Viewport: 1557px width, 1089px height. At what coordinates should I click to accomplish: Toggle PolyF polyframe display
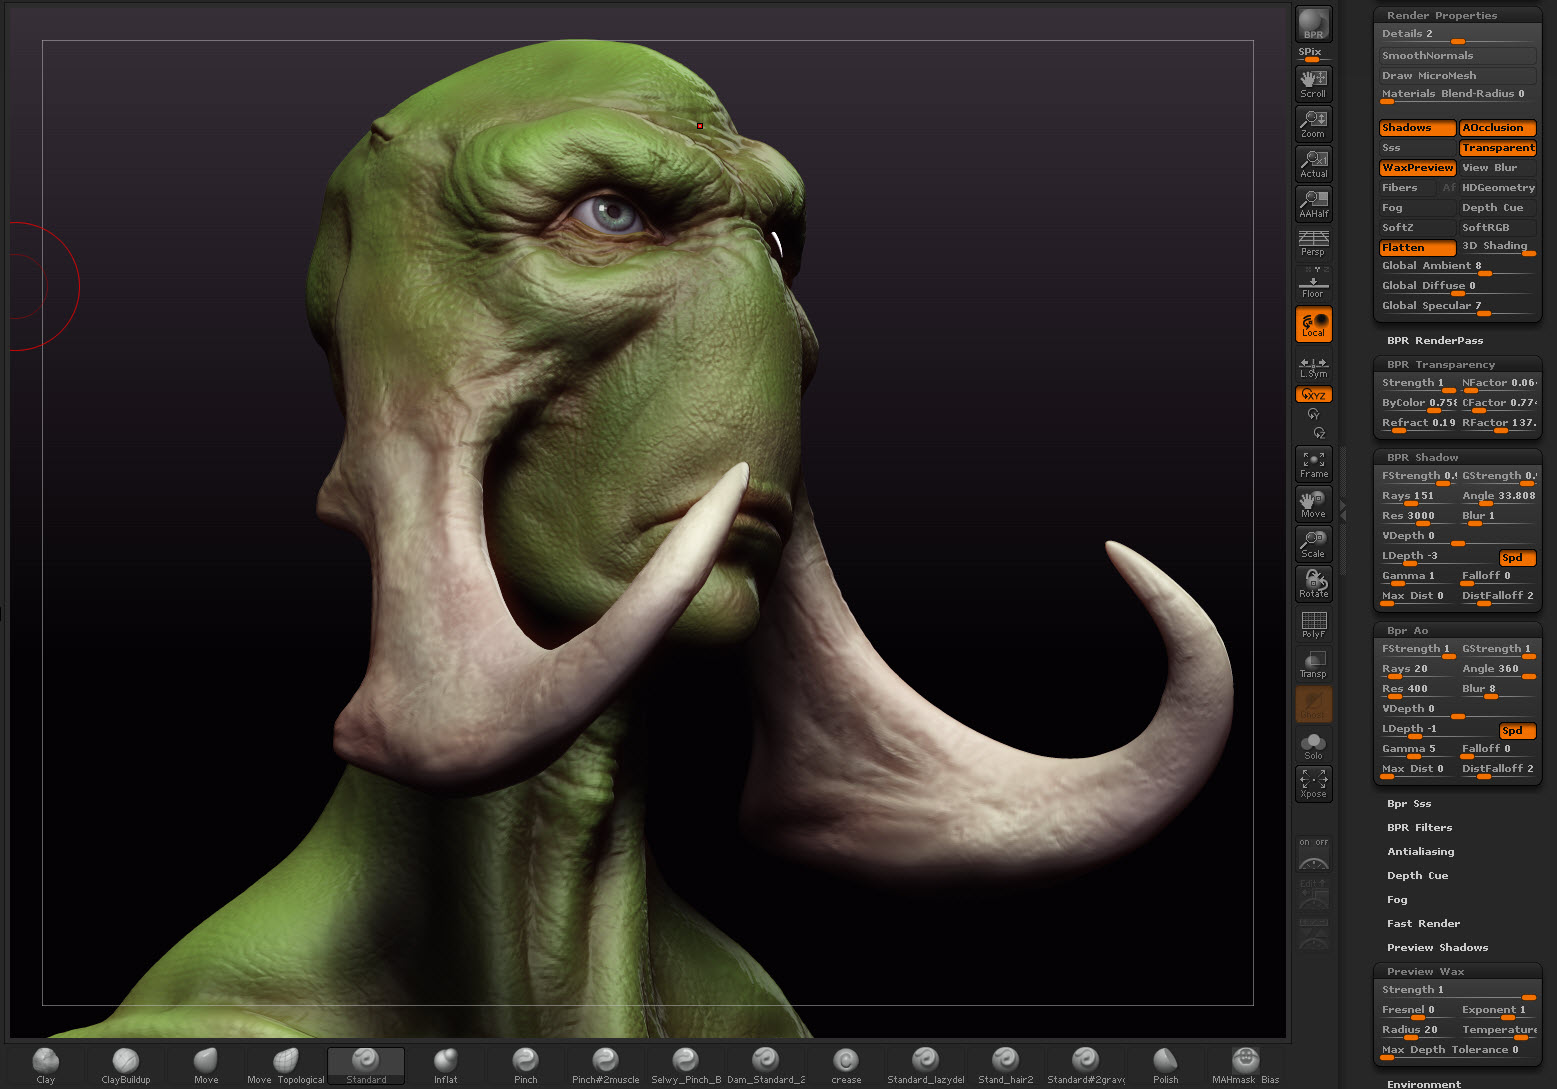point(1313,624)
